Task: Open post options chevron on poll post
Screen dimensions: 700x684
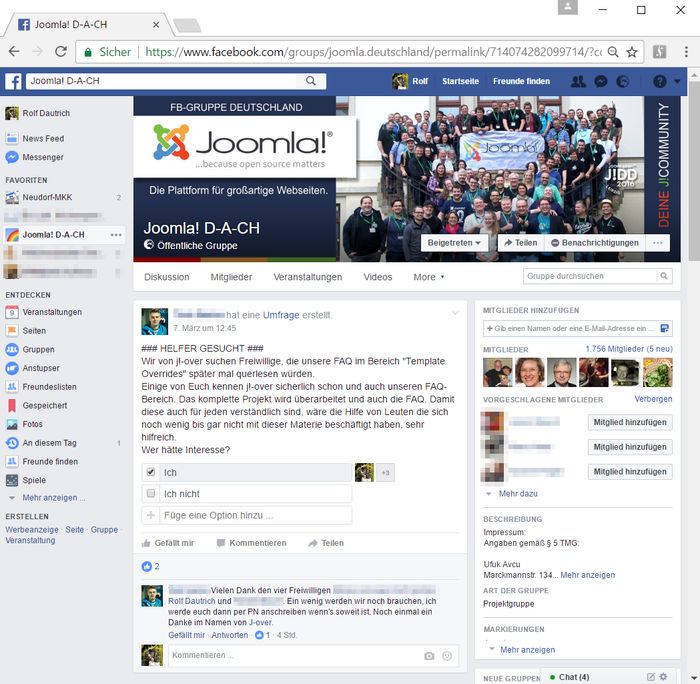Action: (x=455, y=314)
